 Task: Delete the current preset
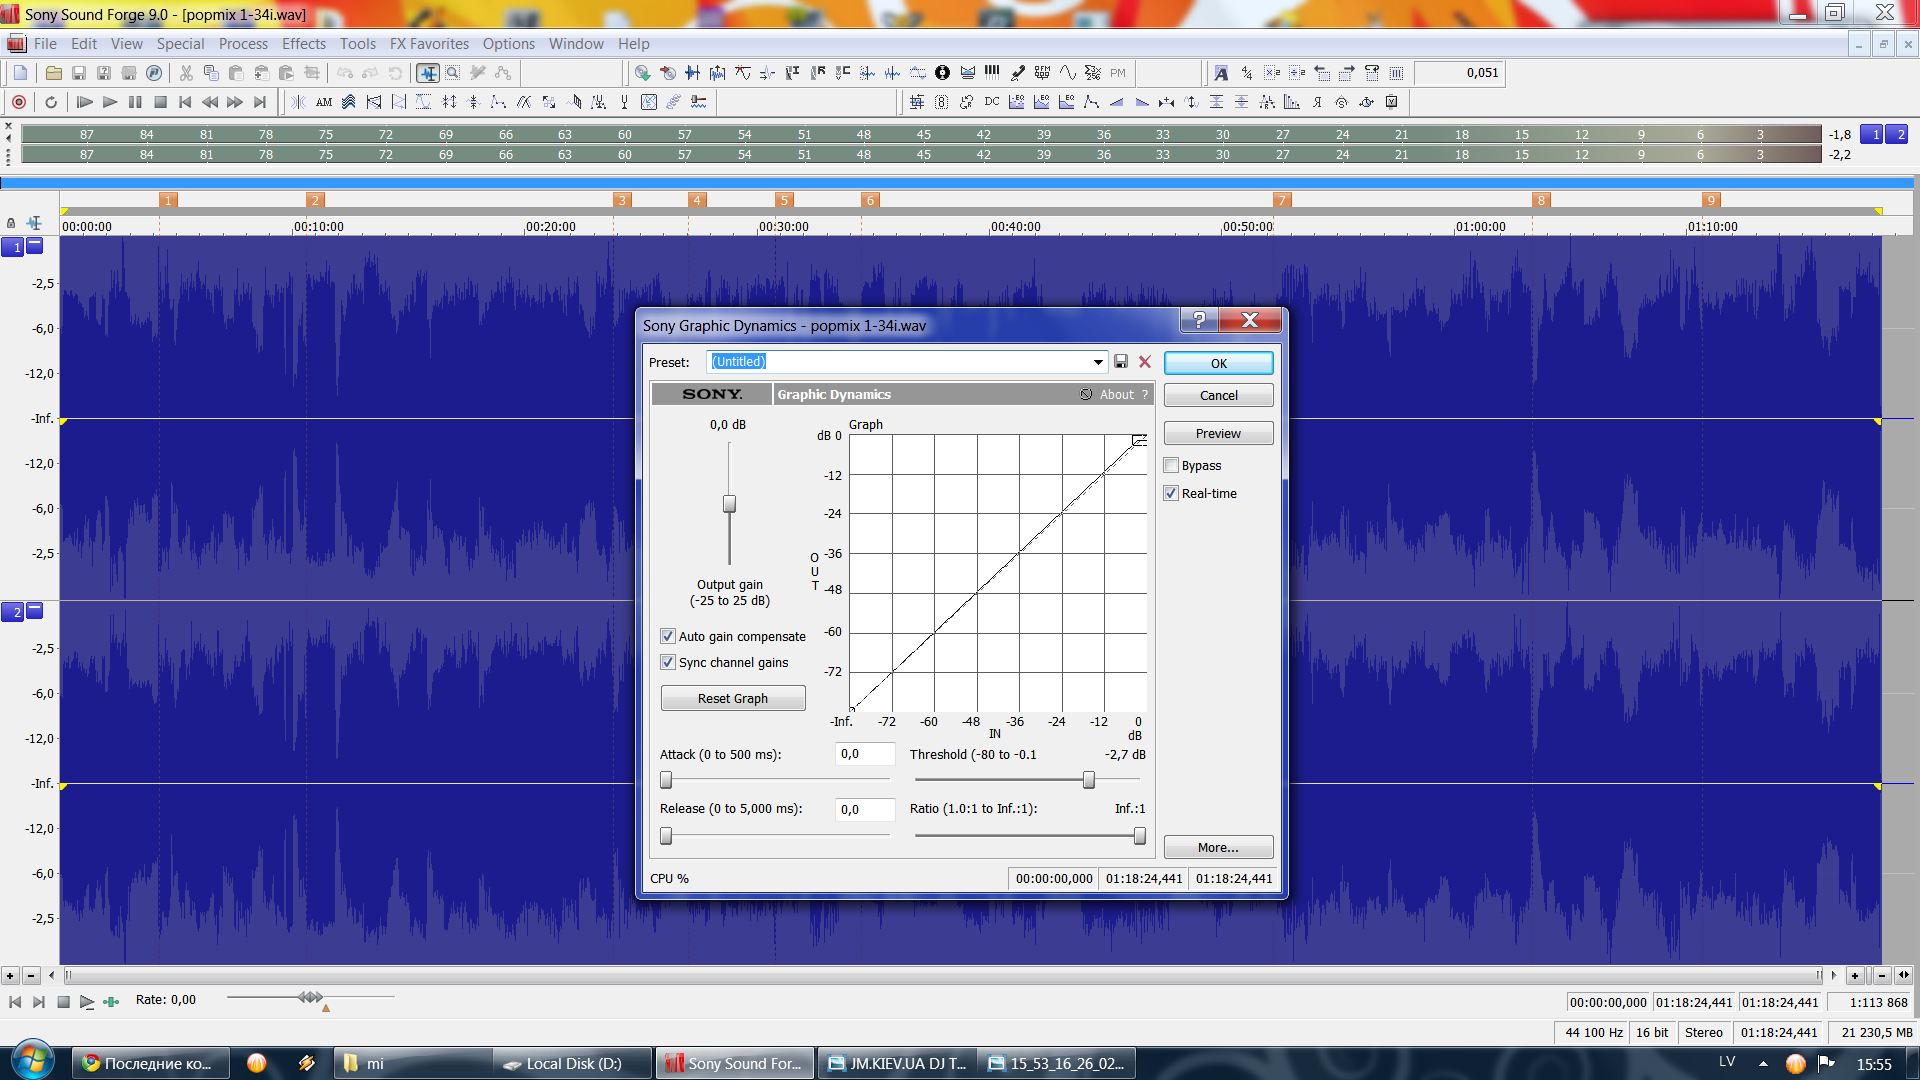[x=1145, y=362]
